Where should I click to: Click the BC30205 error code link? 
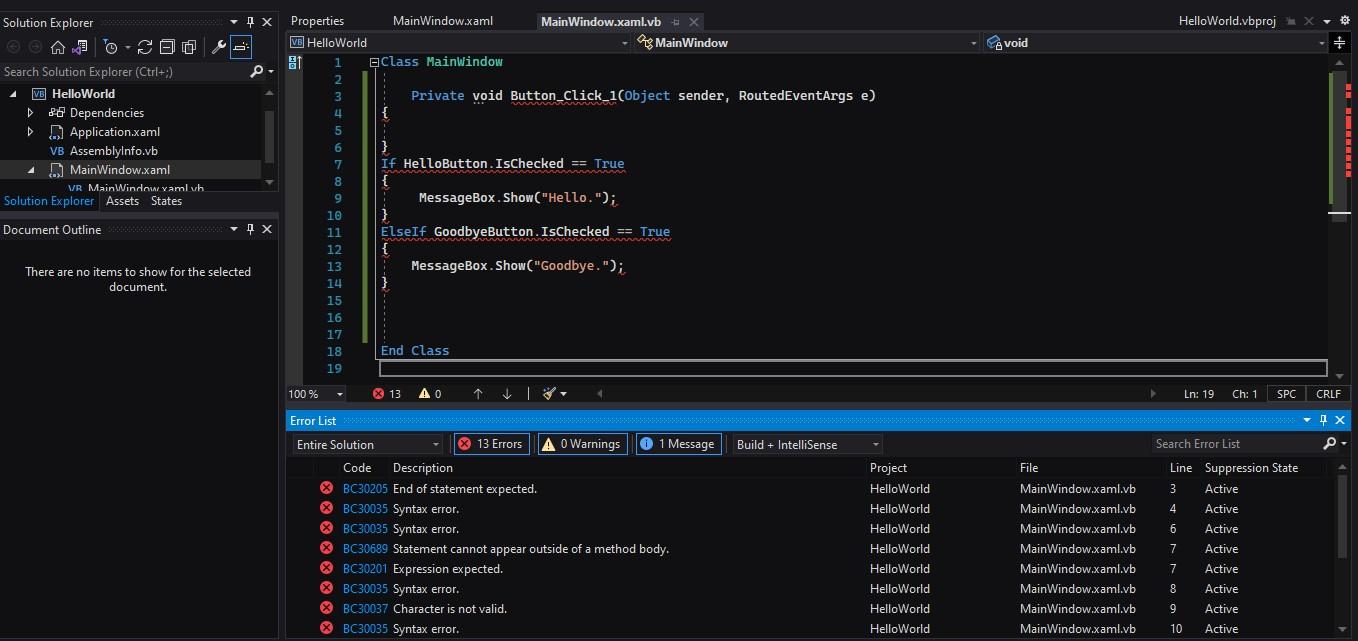365,488
